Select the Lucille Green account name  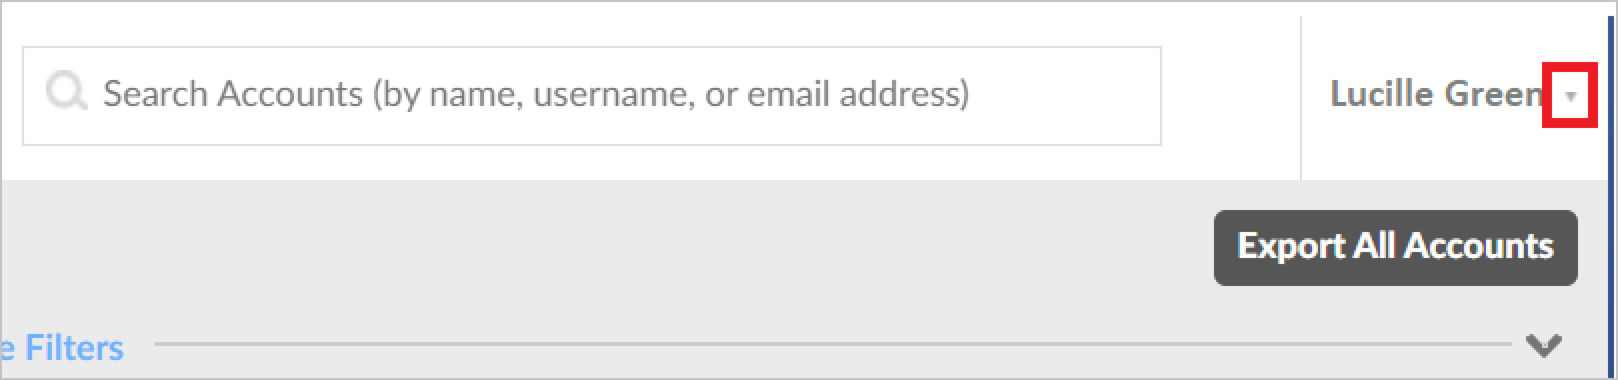(x=1437, y=94)
